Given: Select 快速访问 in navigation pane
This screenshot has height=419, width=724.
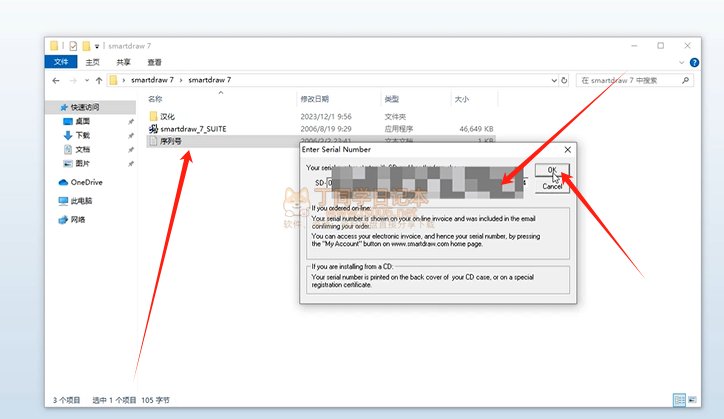Looking at the screenshot, I should coord(84,107).
